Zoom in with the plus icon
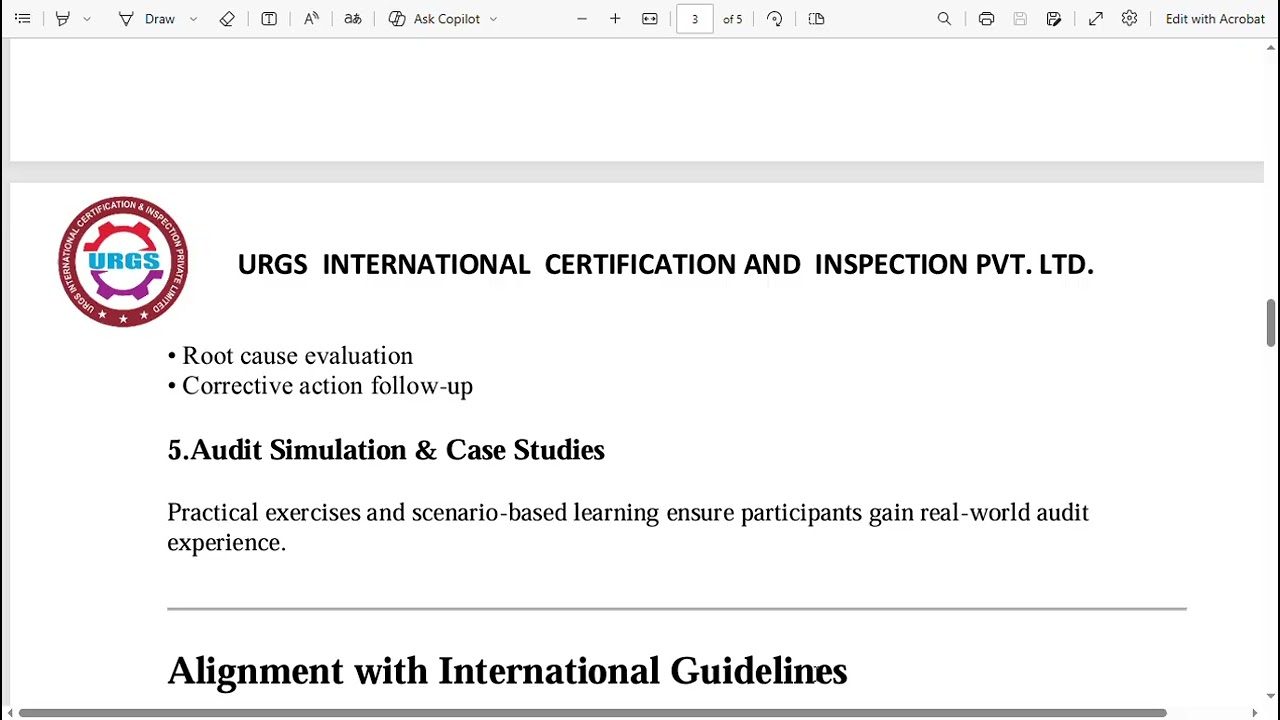The width and height of the screenshot is (1280, 720). tap(615, 19)
